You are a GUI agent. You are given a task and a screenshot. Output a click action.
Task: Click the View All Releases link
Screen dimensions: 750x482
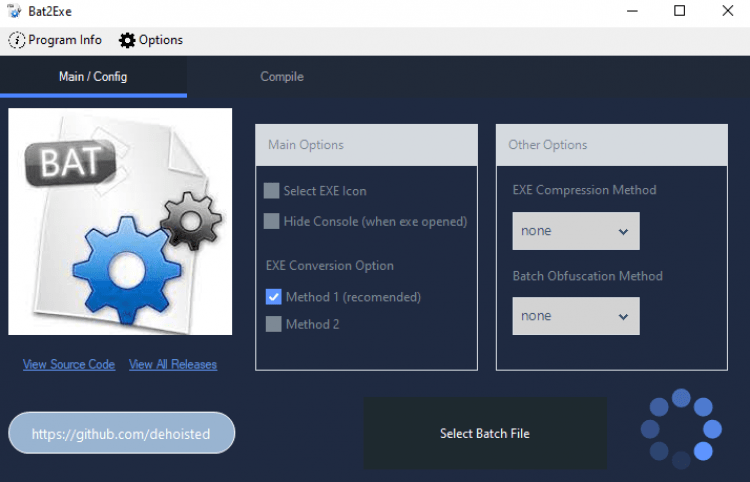pos(173,364)
